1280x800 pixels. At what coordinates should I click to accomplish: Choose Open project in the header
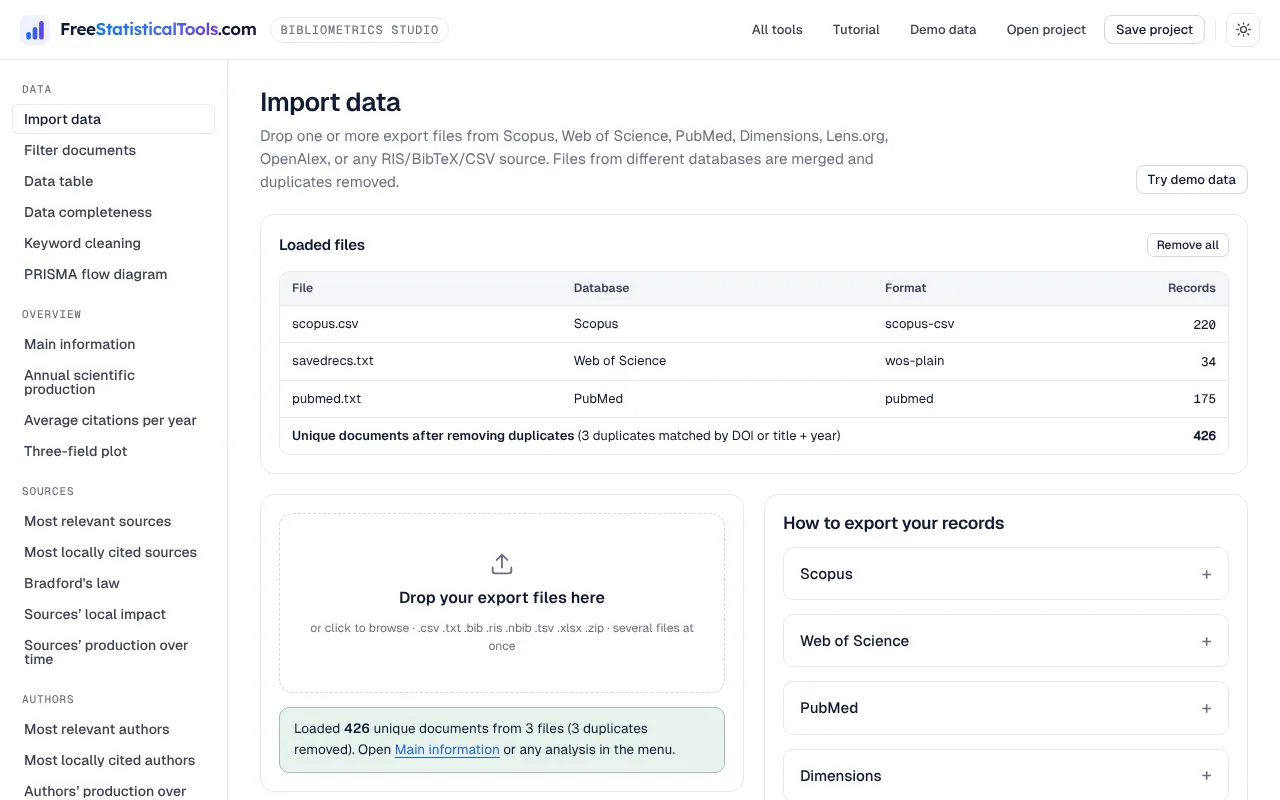(1046, 30)
